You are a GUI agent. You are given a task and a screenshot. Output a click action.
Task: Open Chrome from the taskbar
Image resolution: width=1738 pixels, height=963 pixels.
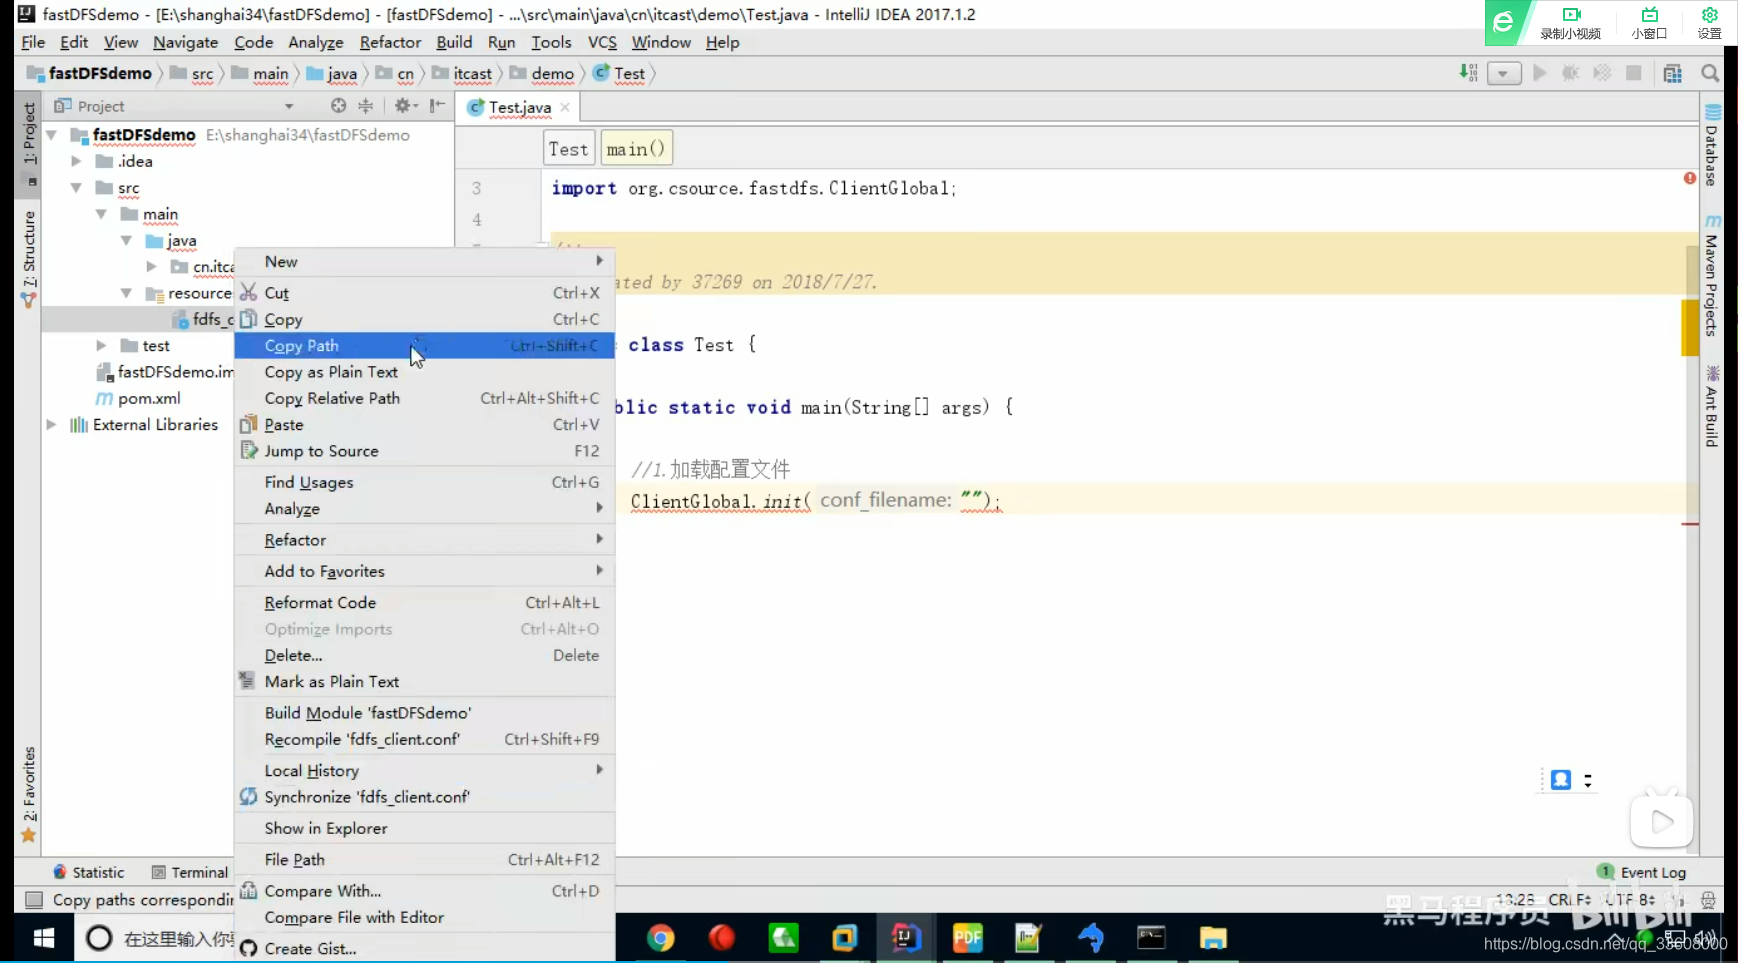pyautogui.click(x=660, y=938)
